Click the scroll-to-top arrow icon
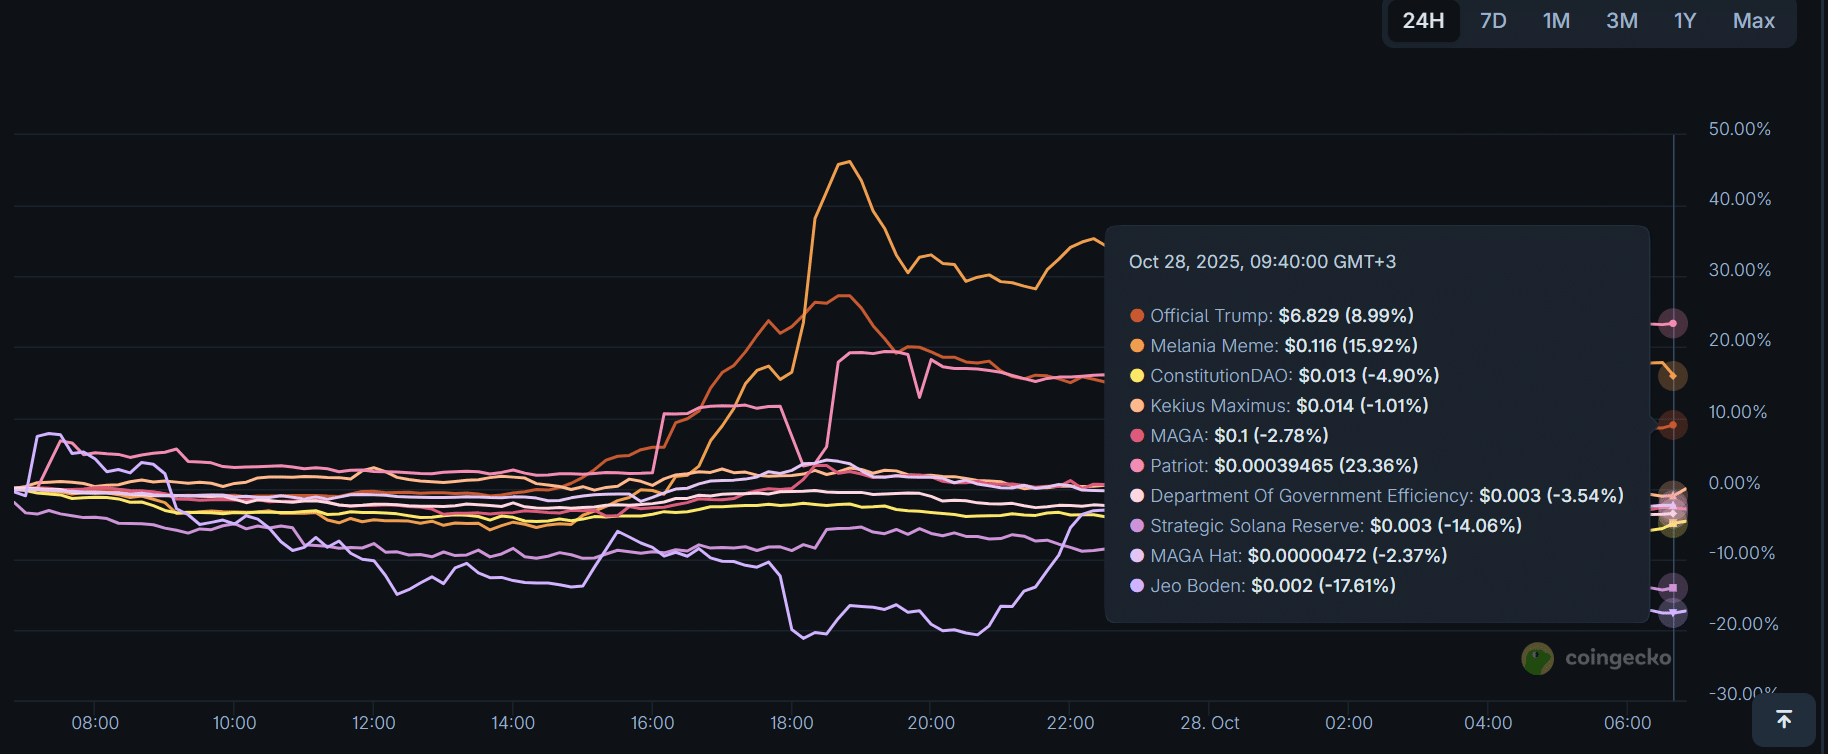 click(x=1783, y=719)
